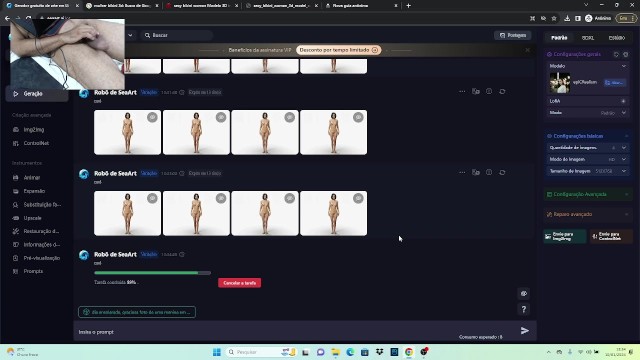The height and width of the screenshot is (360, 640).
Task: Open help with the question mark icon
Action: point(524,309)
